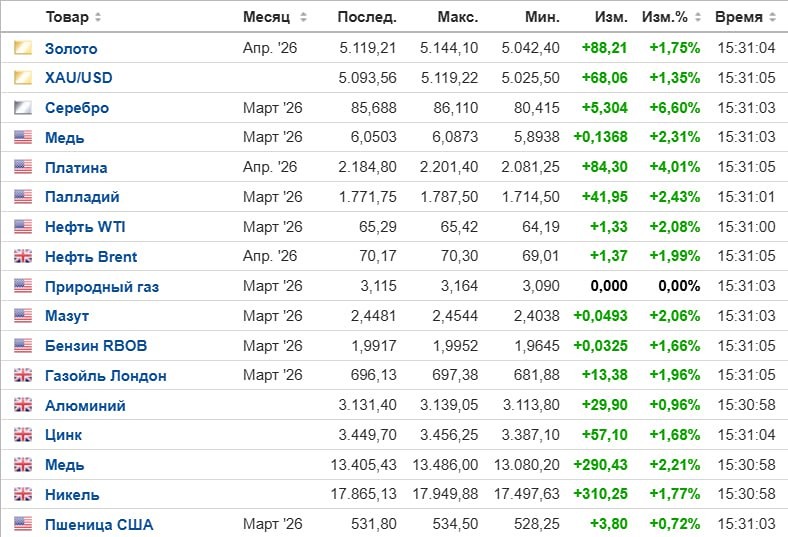Click the silver bar icon beside Серебро
The height and width of the screenshot is (537, 788).
coord(23,108)
